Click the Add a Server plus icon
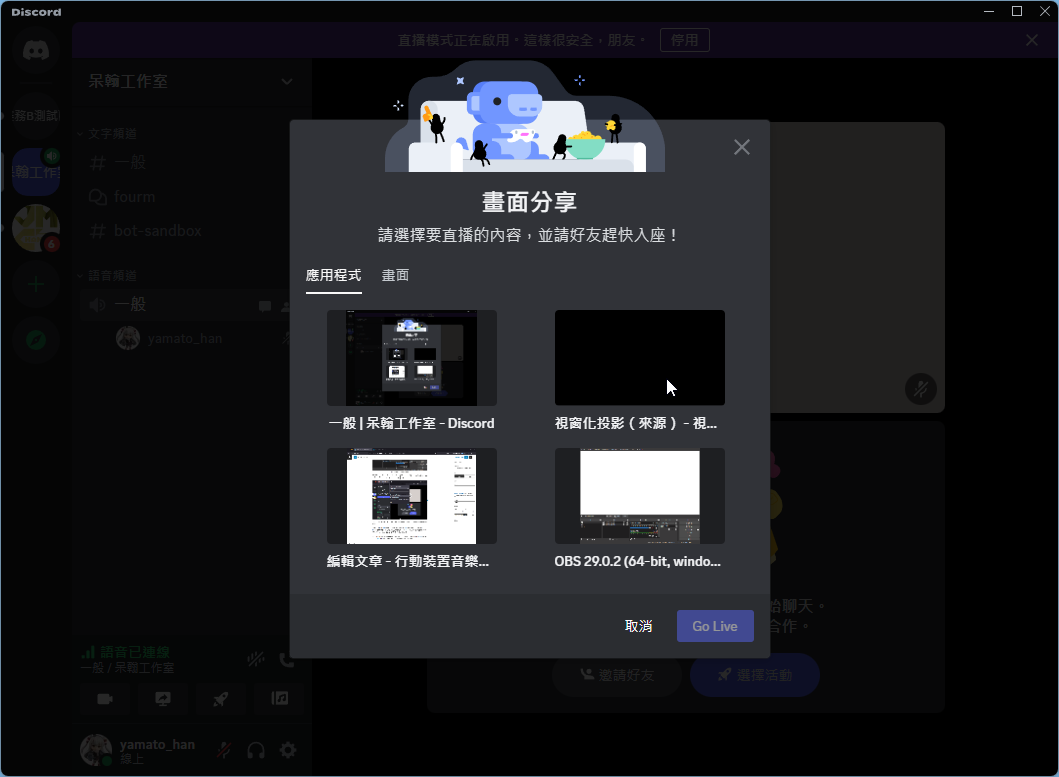 [x=36, y=284]
